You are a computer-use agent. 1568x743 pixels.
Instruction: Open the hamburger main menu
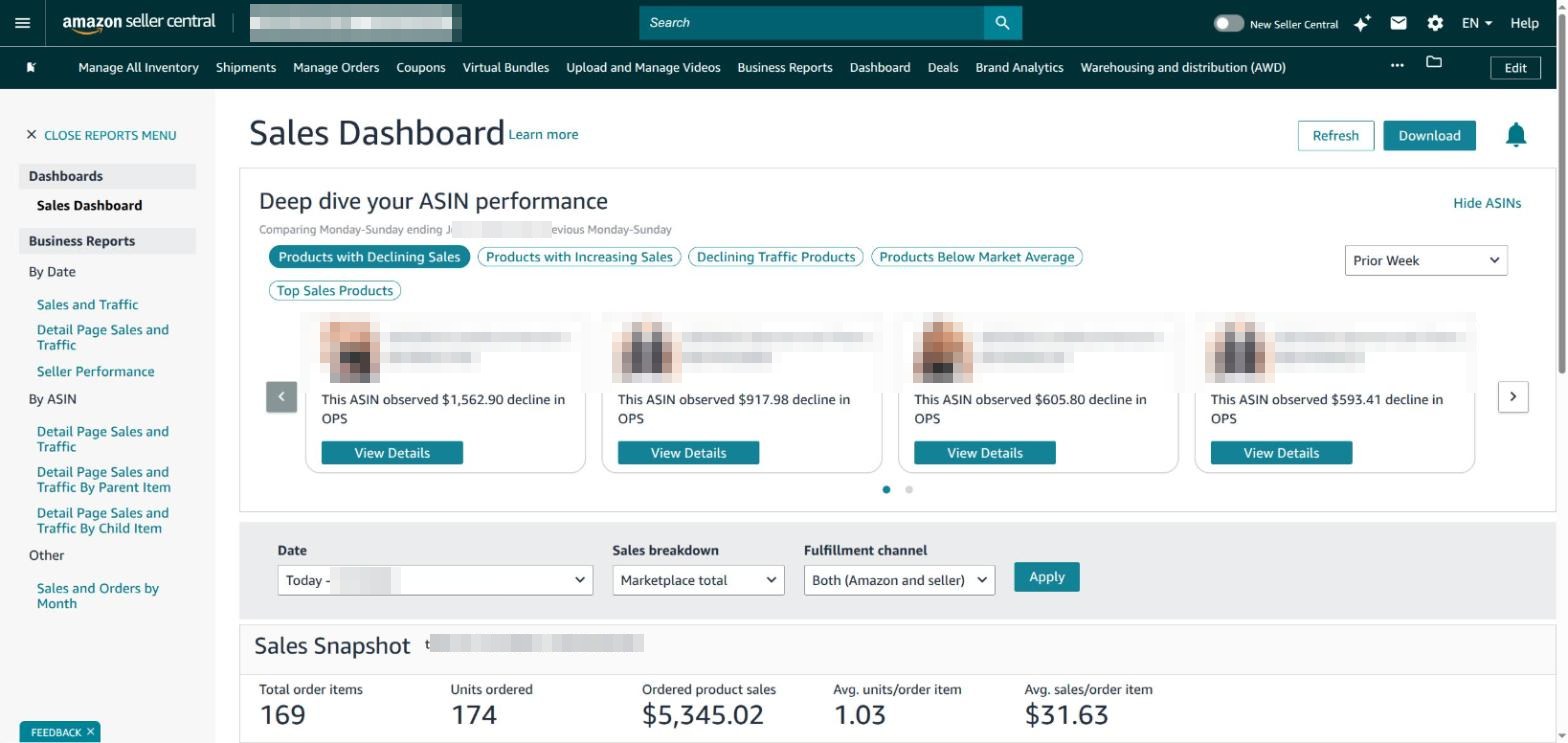point(23,23)
